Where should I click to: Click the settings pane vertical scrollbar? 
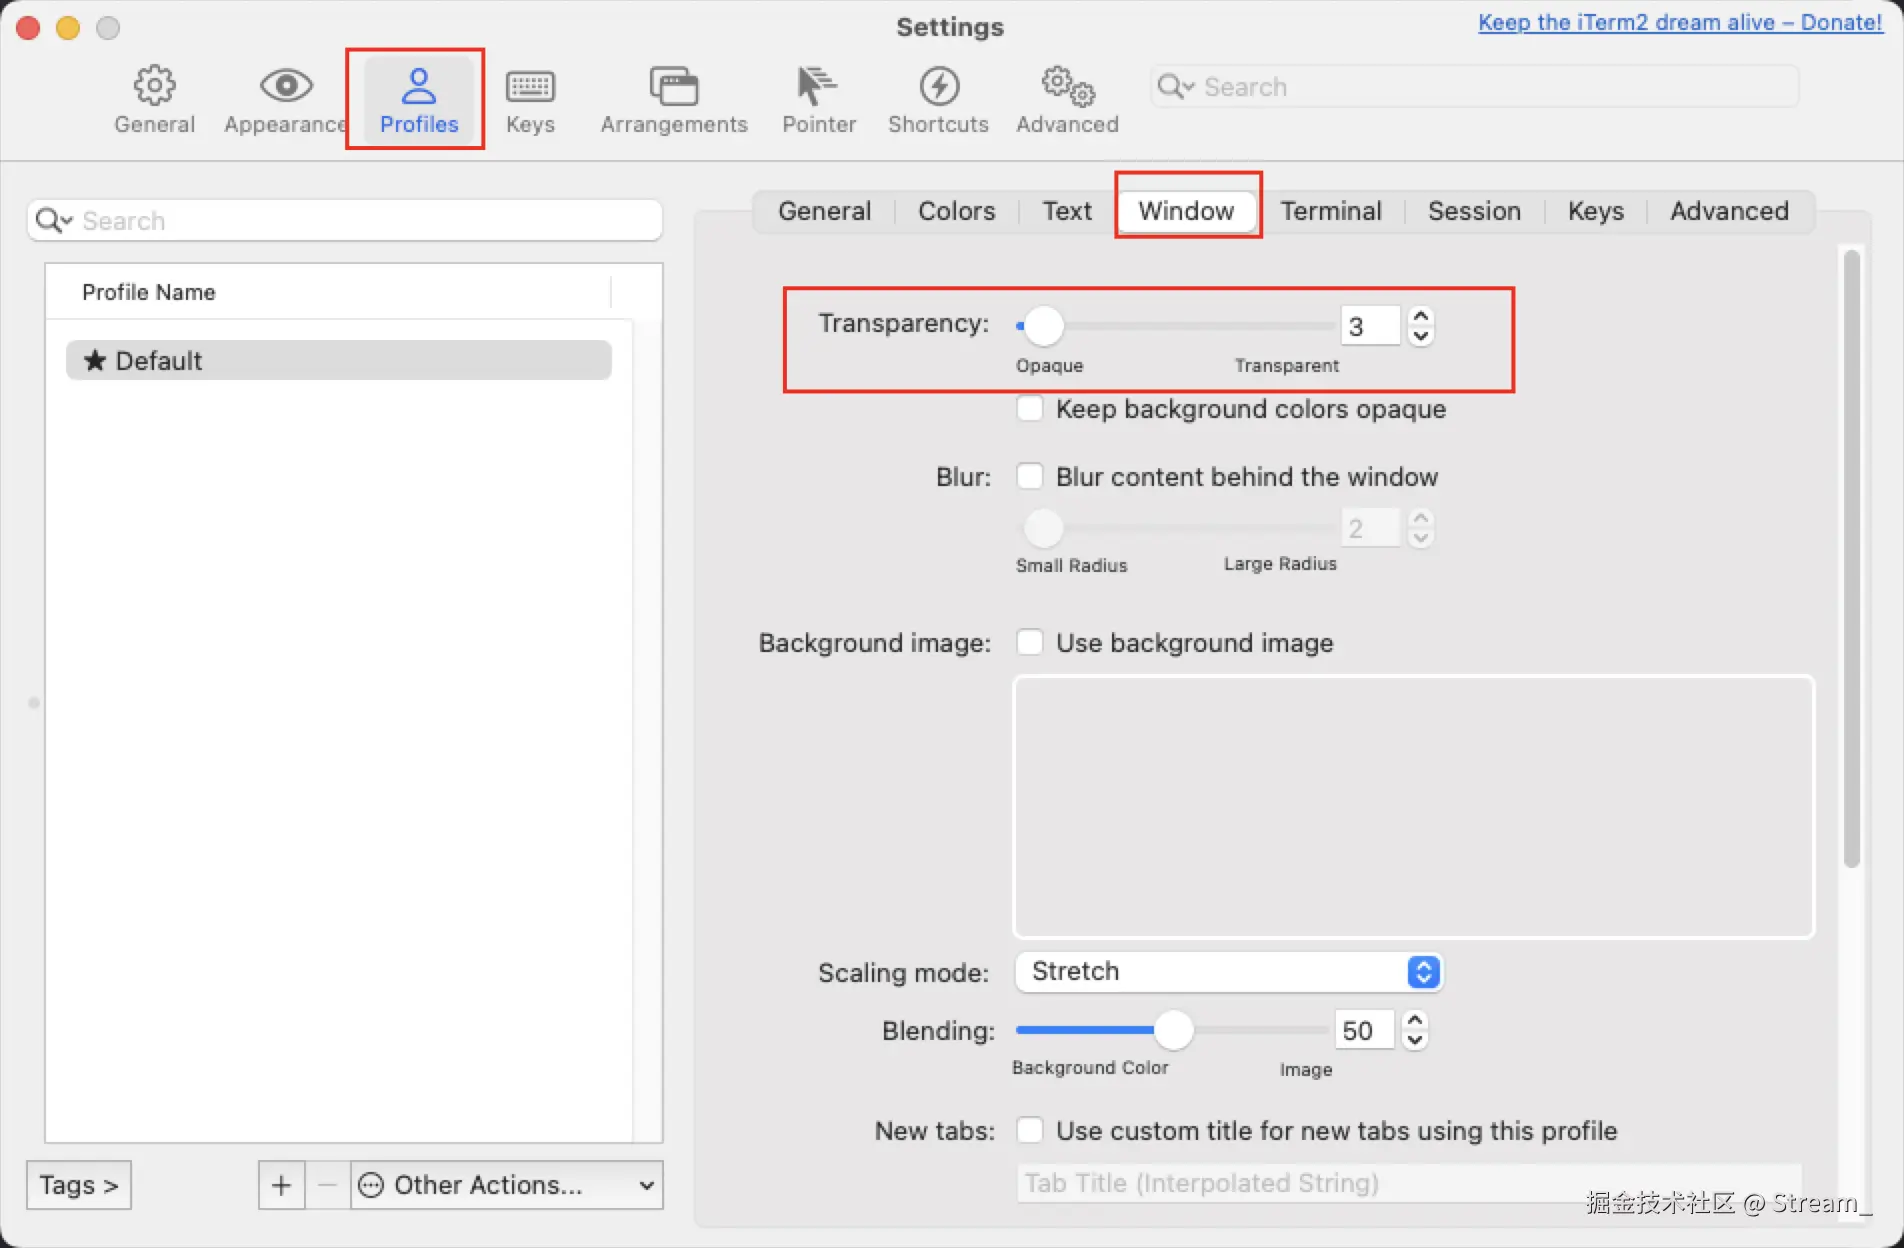click(1852, 558)
